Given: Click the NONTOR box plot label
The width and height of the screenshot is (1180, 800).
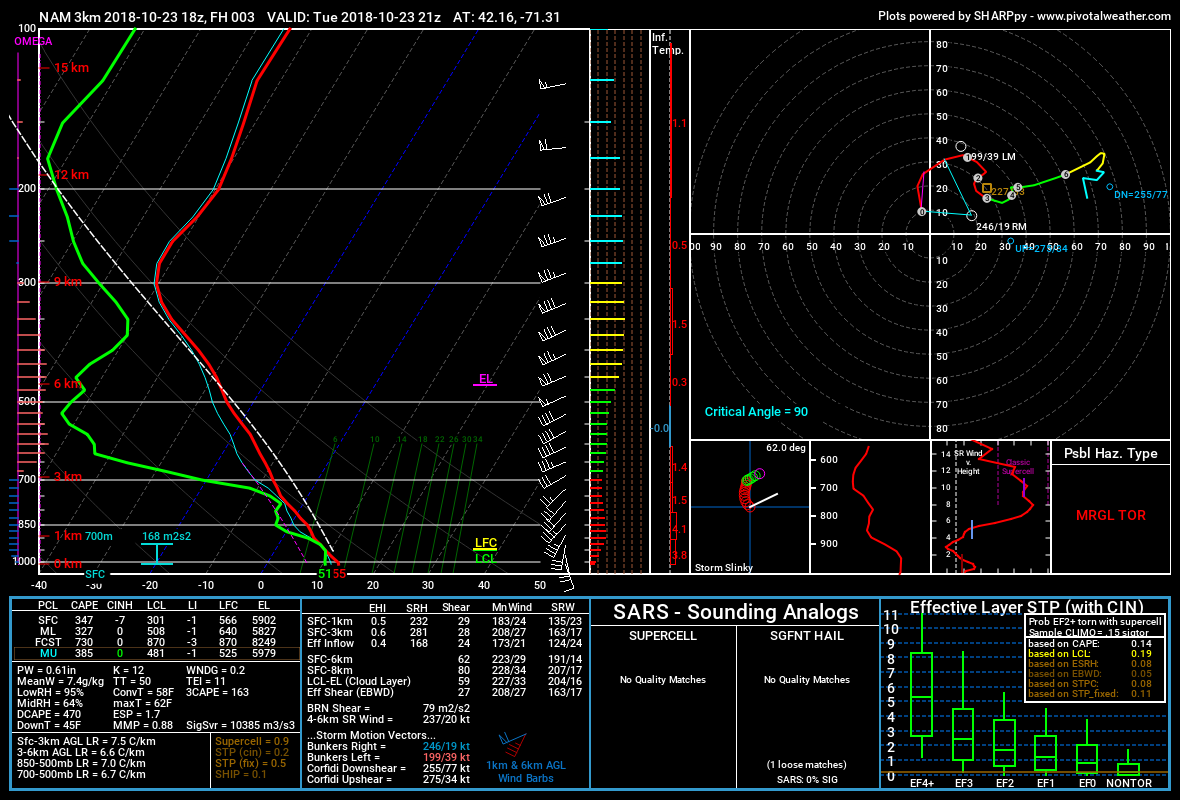Looking at the screenshot, I should click(x=1129, y=783).
